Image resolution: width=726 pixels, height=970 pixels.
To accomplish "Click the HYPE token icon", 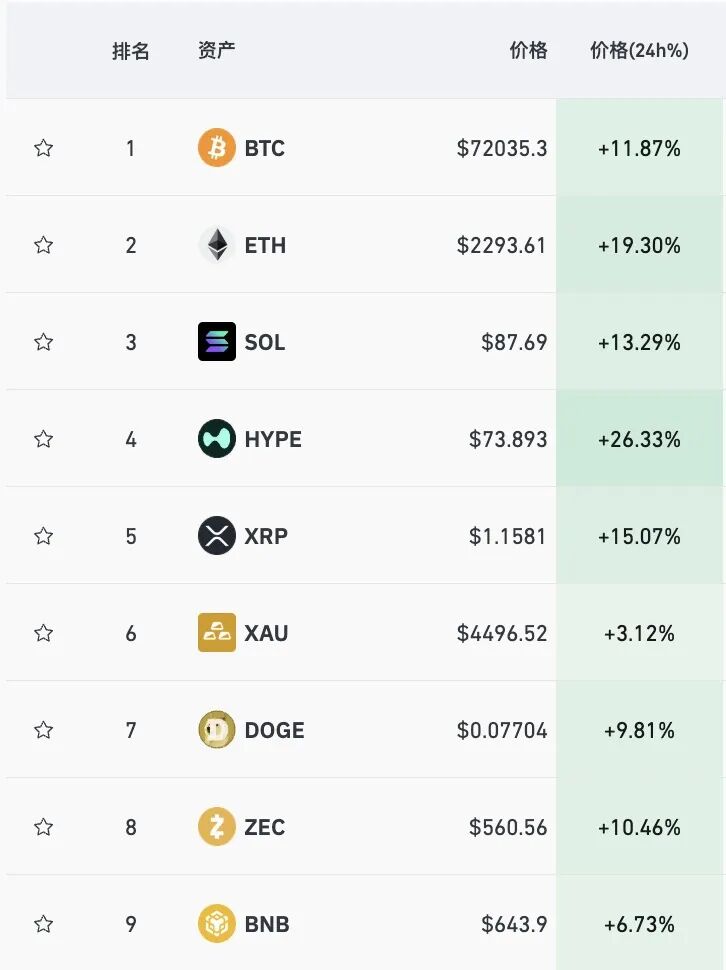I will (x=216, y=439).
